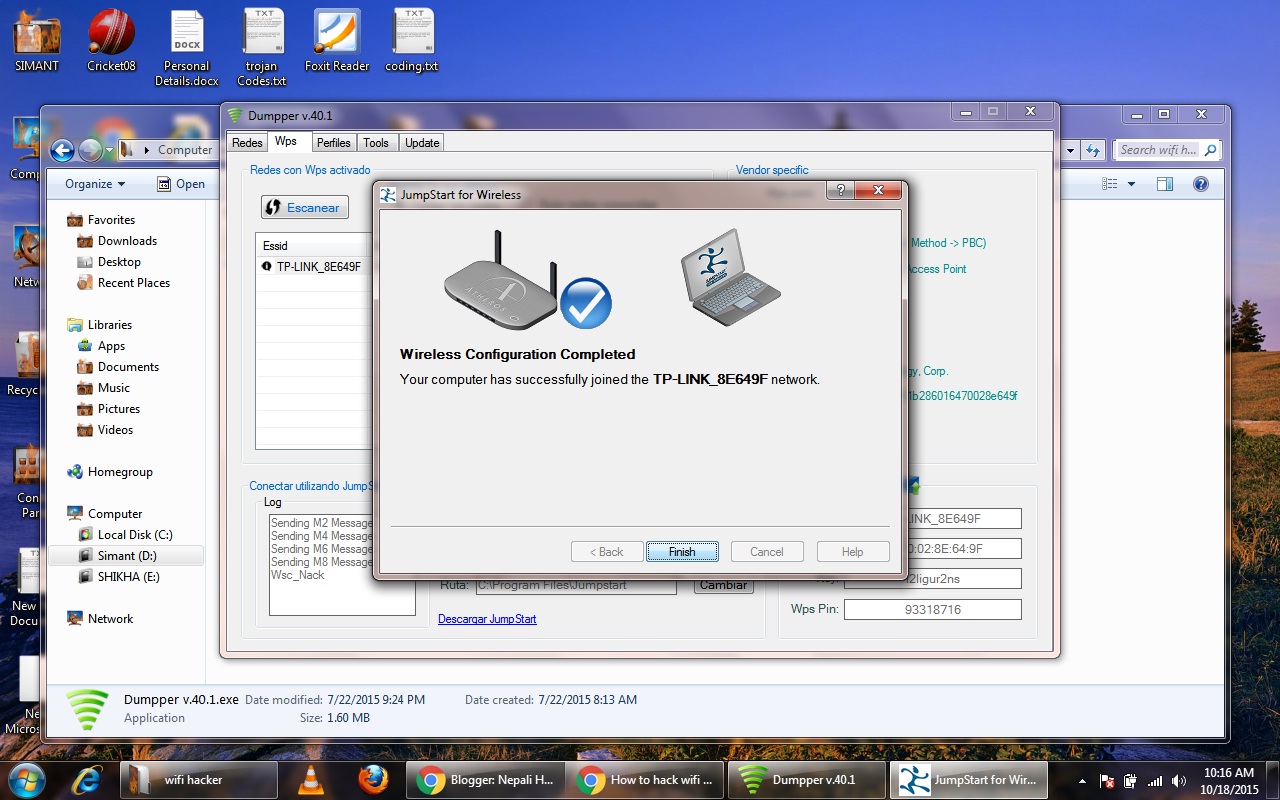Open coding.txt desktop file

412,41
